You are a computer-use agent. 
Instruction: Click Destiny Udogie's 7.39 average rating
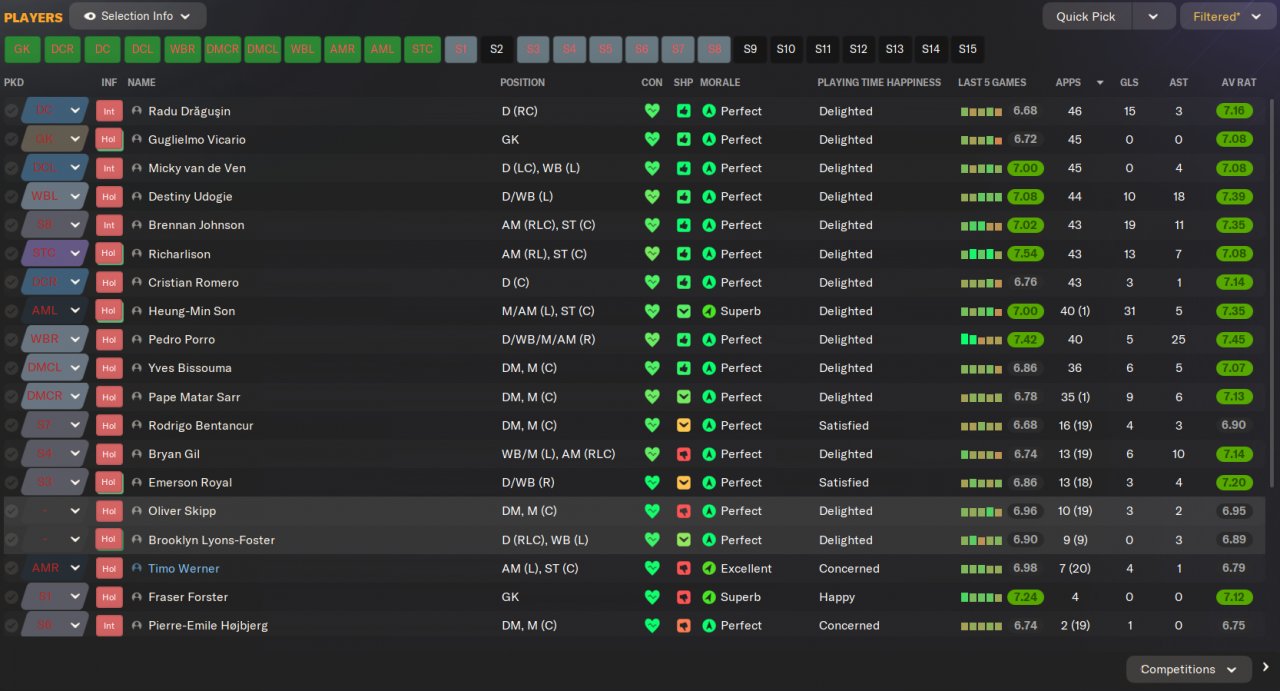click(1233, 197)
